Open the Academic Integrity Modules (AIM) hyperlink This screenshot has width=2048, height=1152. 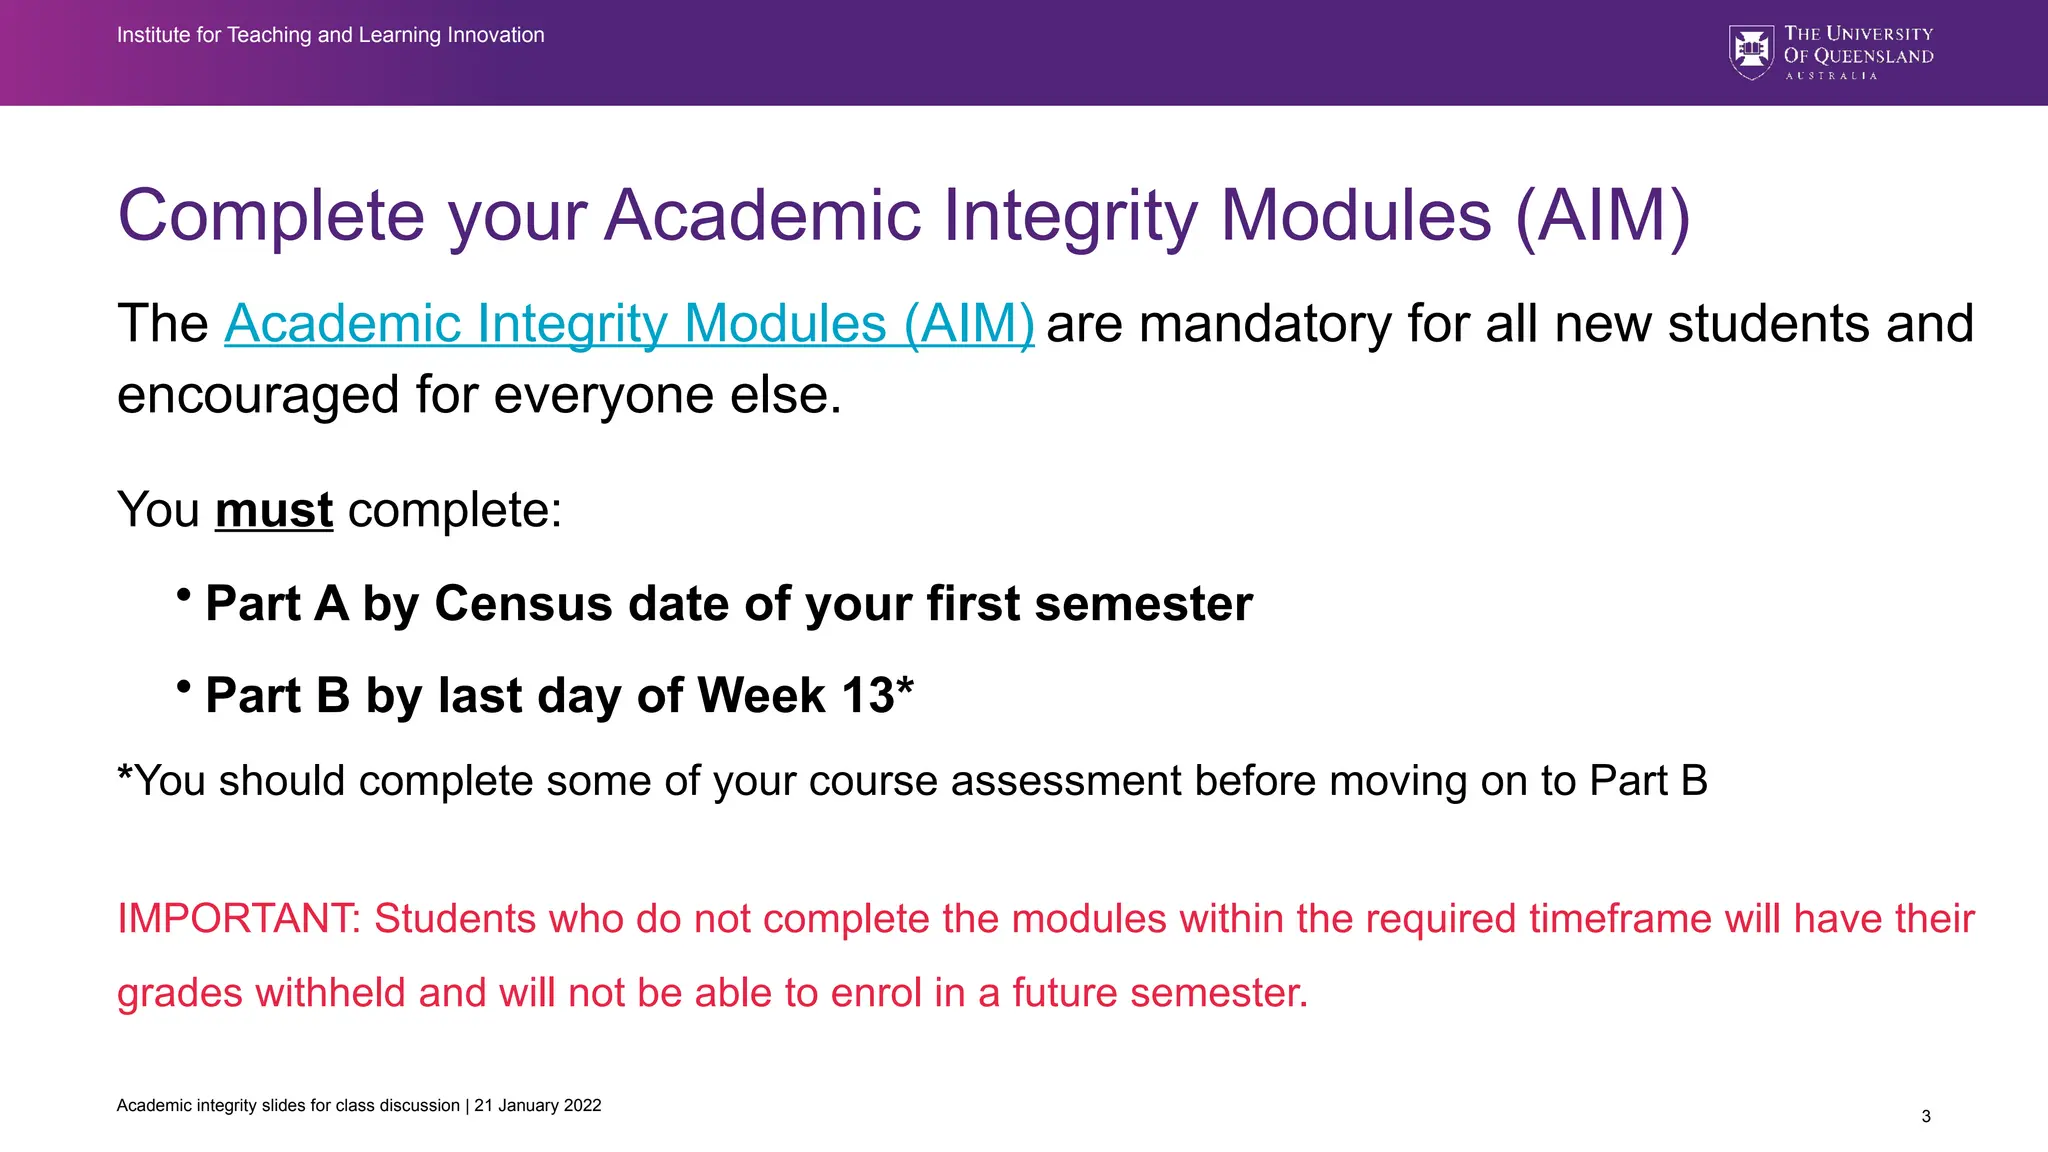(x=629, y=324)
